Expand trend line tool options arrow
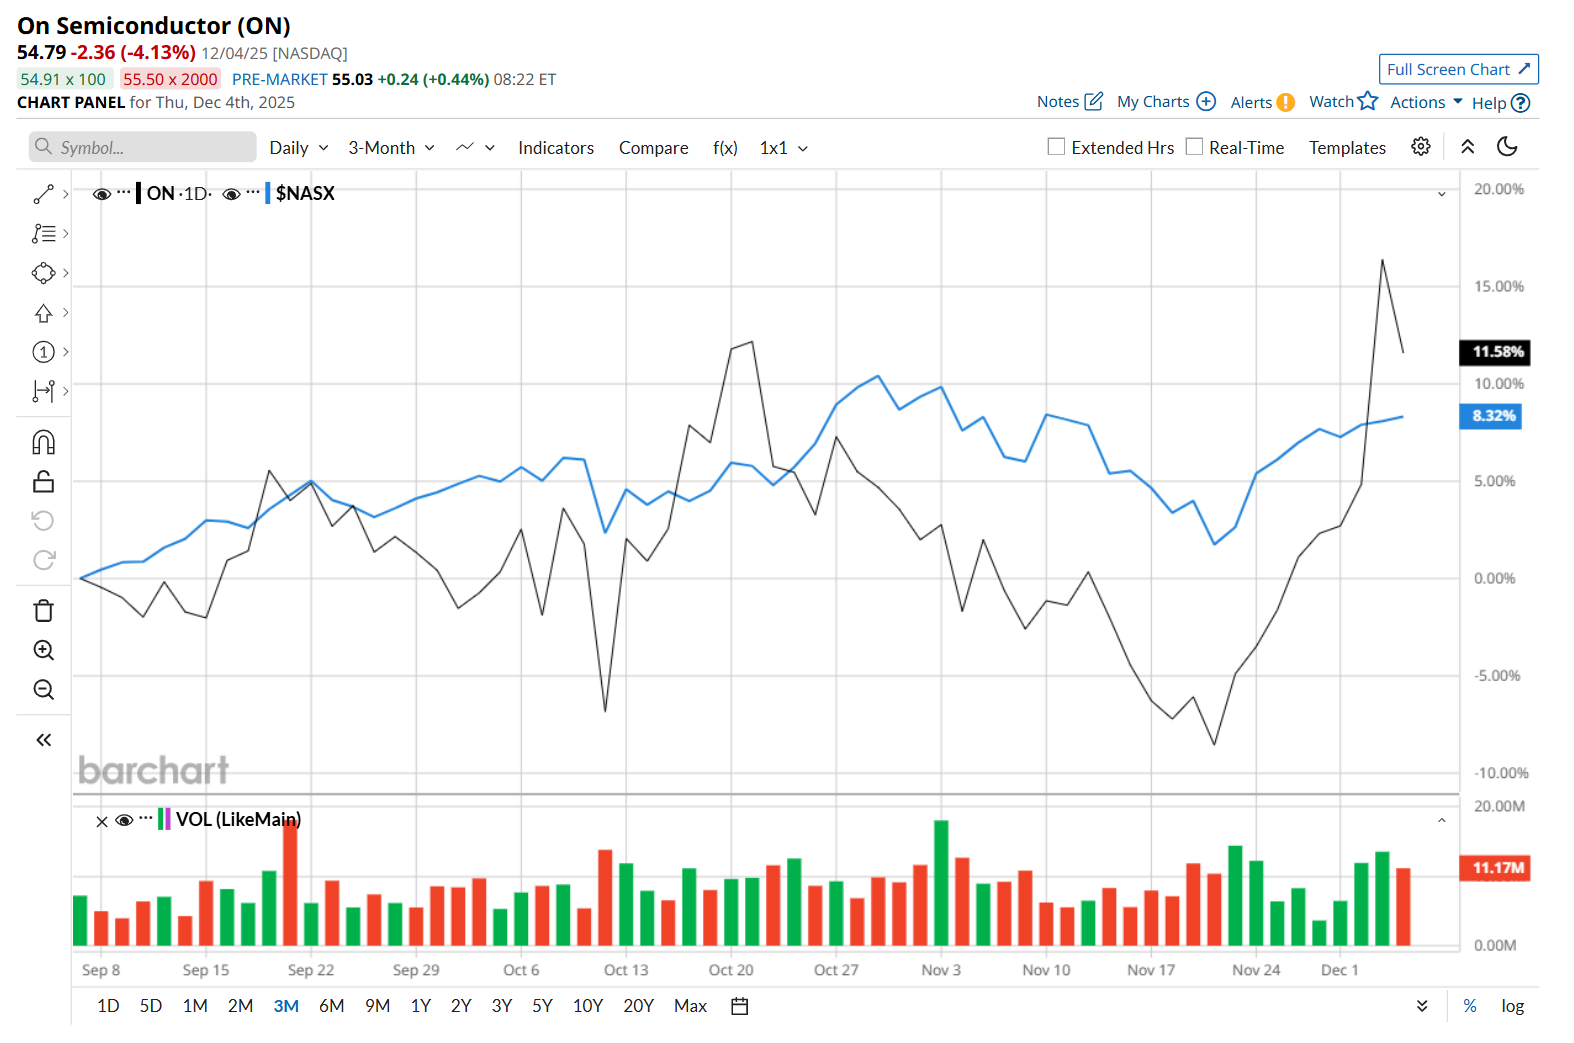This screenshot has height=1043, width=1574. [x=66, y=194]
